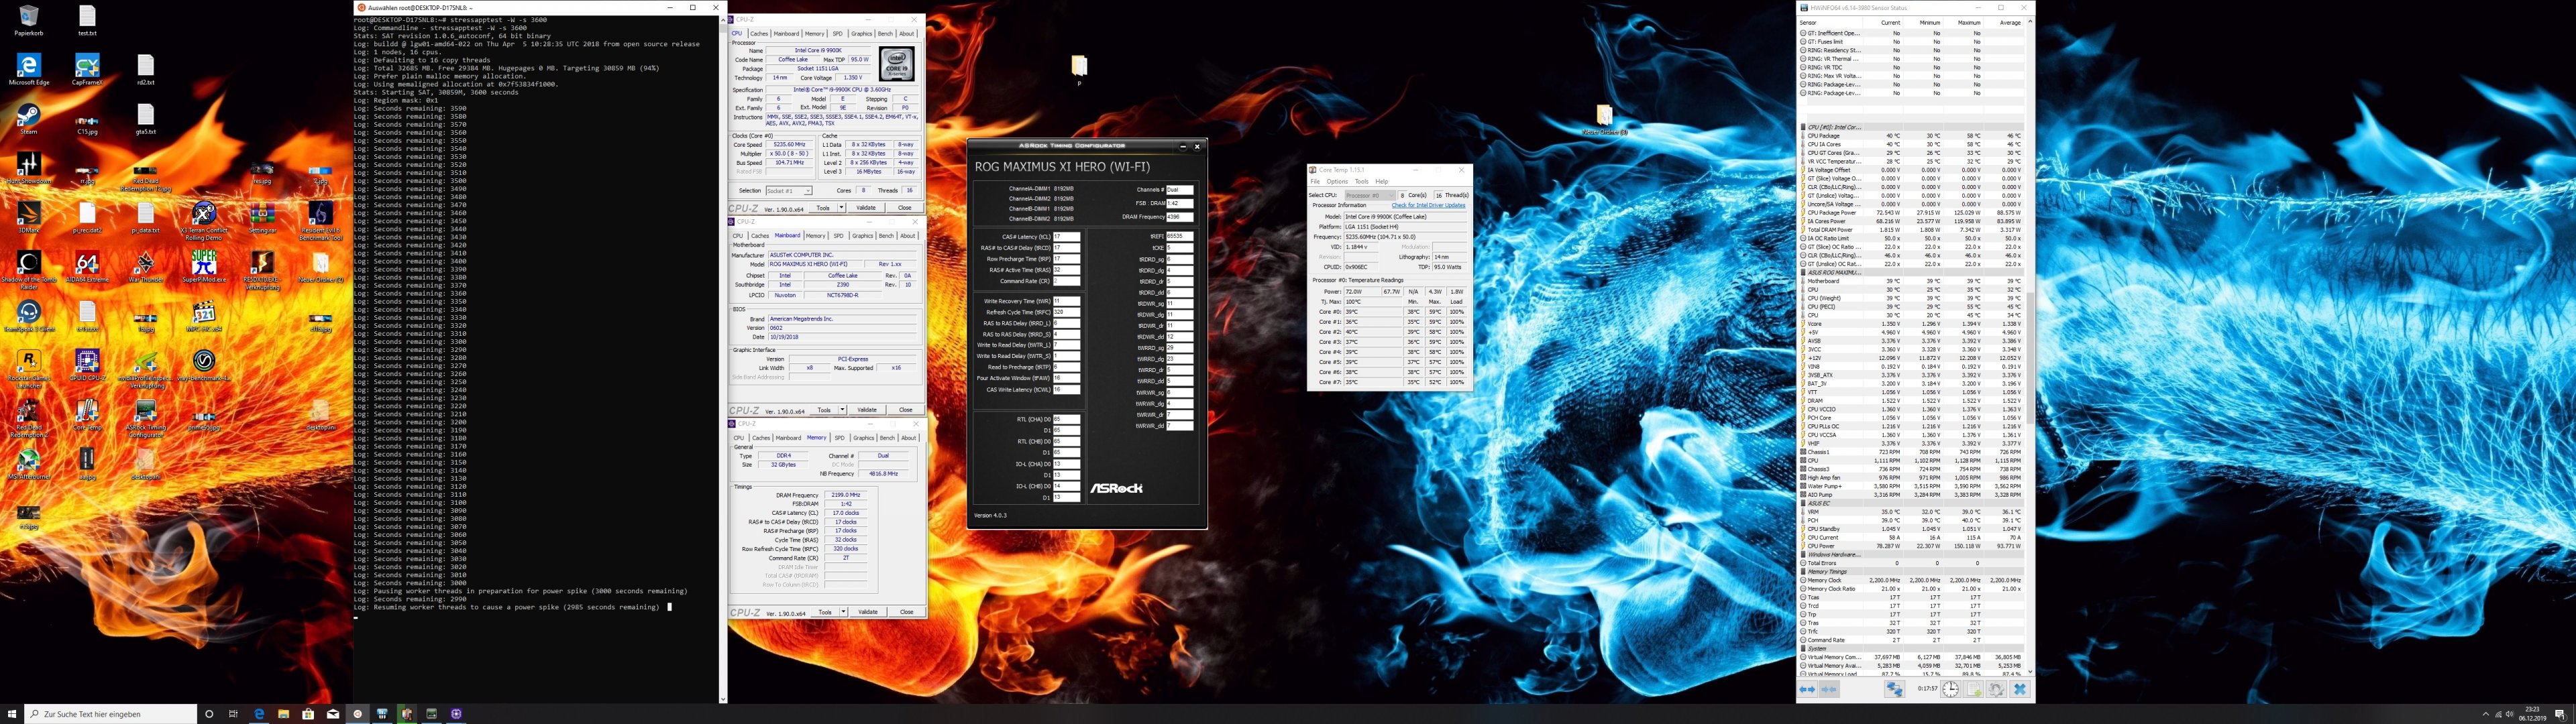
Task: Click HWiNFO reset clock icon
Action: 1951,689
